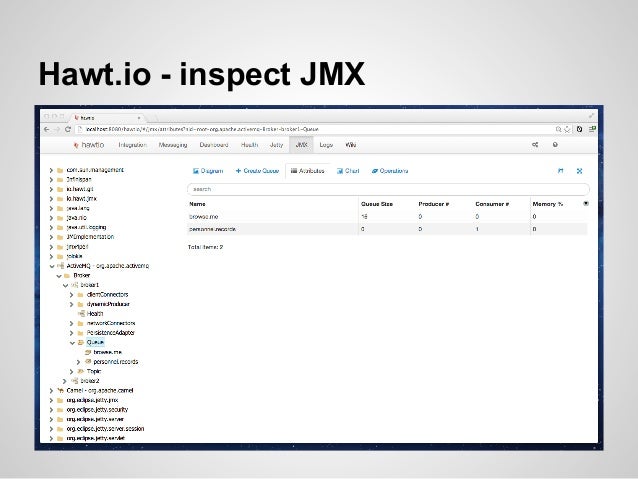The image size is (638, 479).
Task: Expand the com.sun.management tree node
Action: point(51,170)
